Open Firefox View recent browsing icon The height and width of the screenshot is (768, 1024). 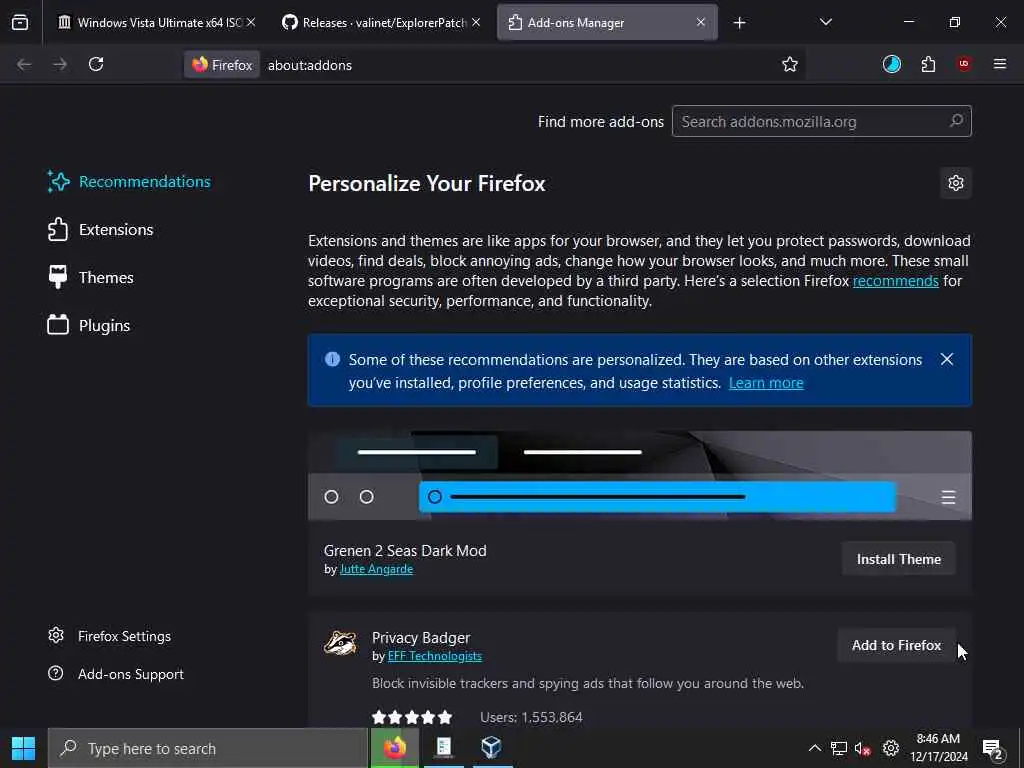pos(20,22)
